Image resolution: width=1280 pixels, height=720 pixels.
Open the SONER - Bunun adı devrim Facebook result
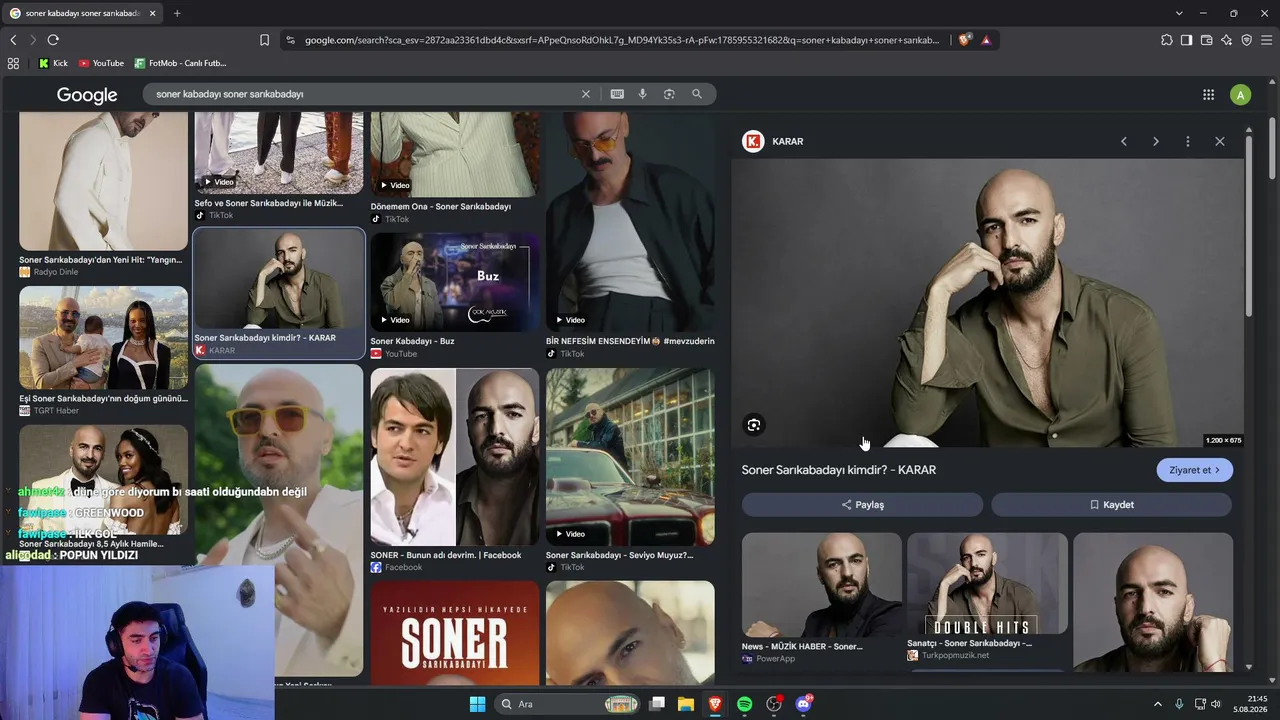(455, 458)
